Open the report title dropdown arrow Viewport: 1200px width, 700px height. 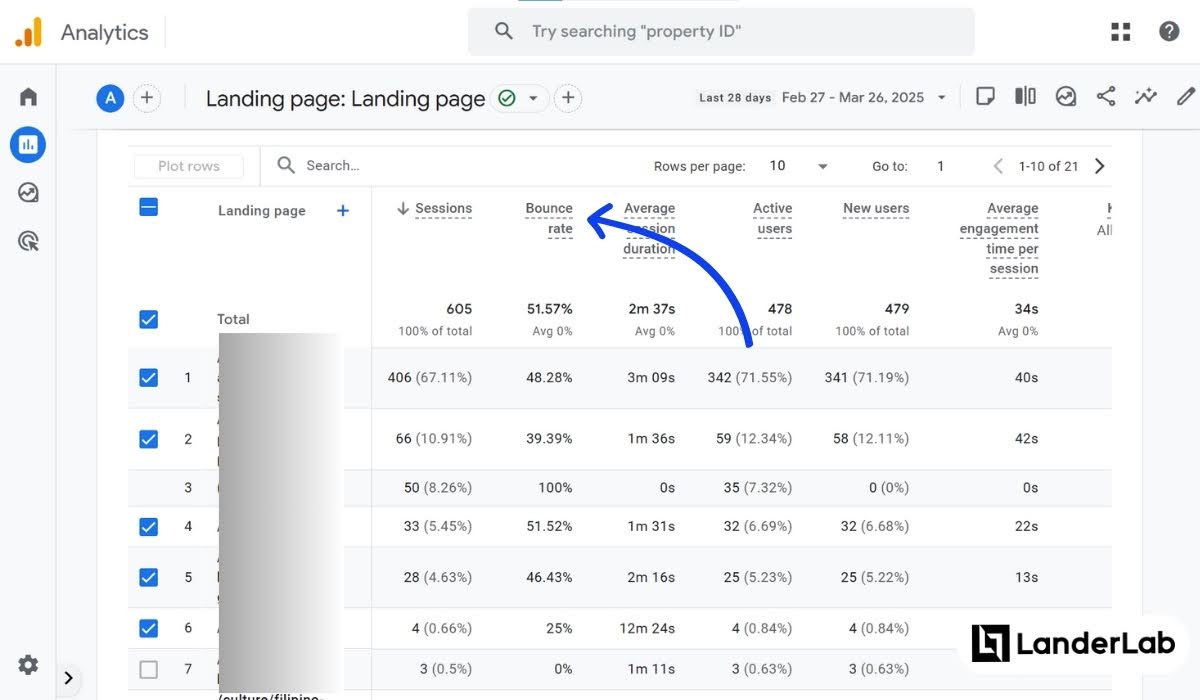[533, 98]
